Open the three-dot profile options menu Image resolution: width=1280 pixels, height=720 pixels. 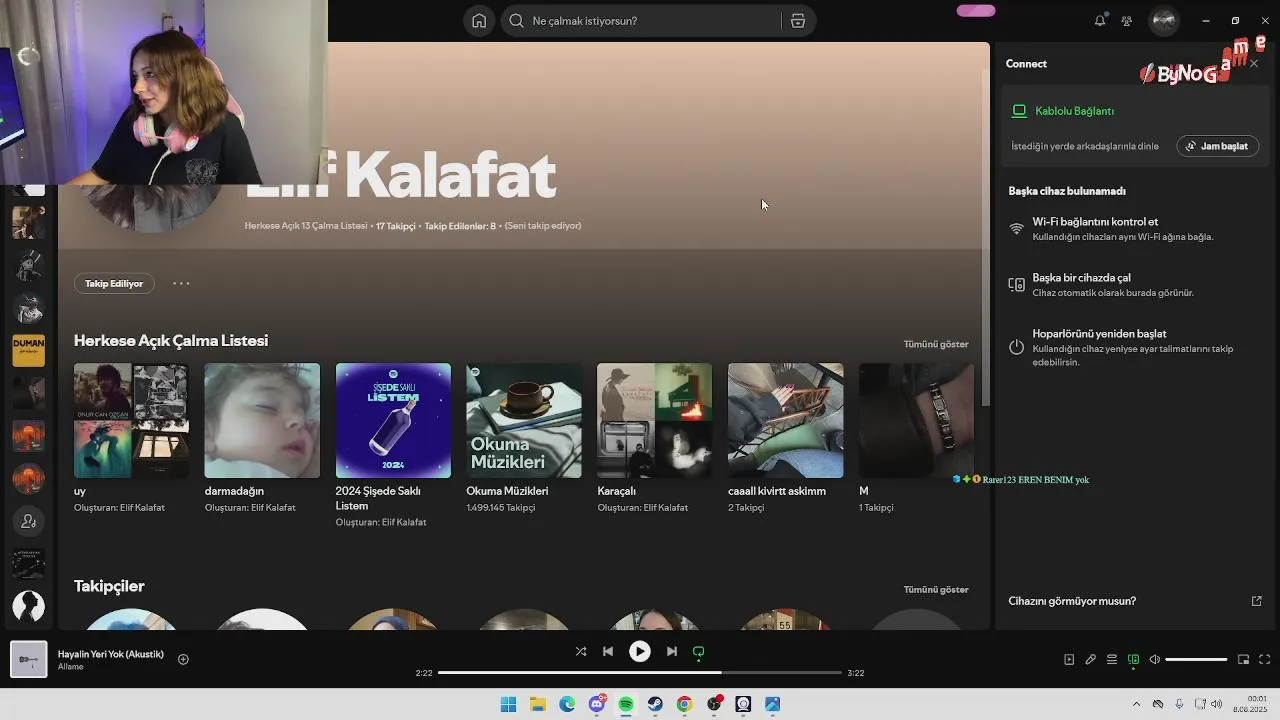(x=181, y=283)
